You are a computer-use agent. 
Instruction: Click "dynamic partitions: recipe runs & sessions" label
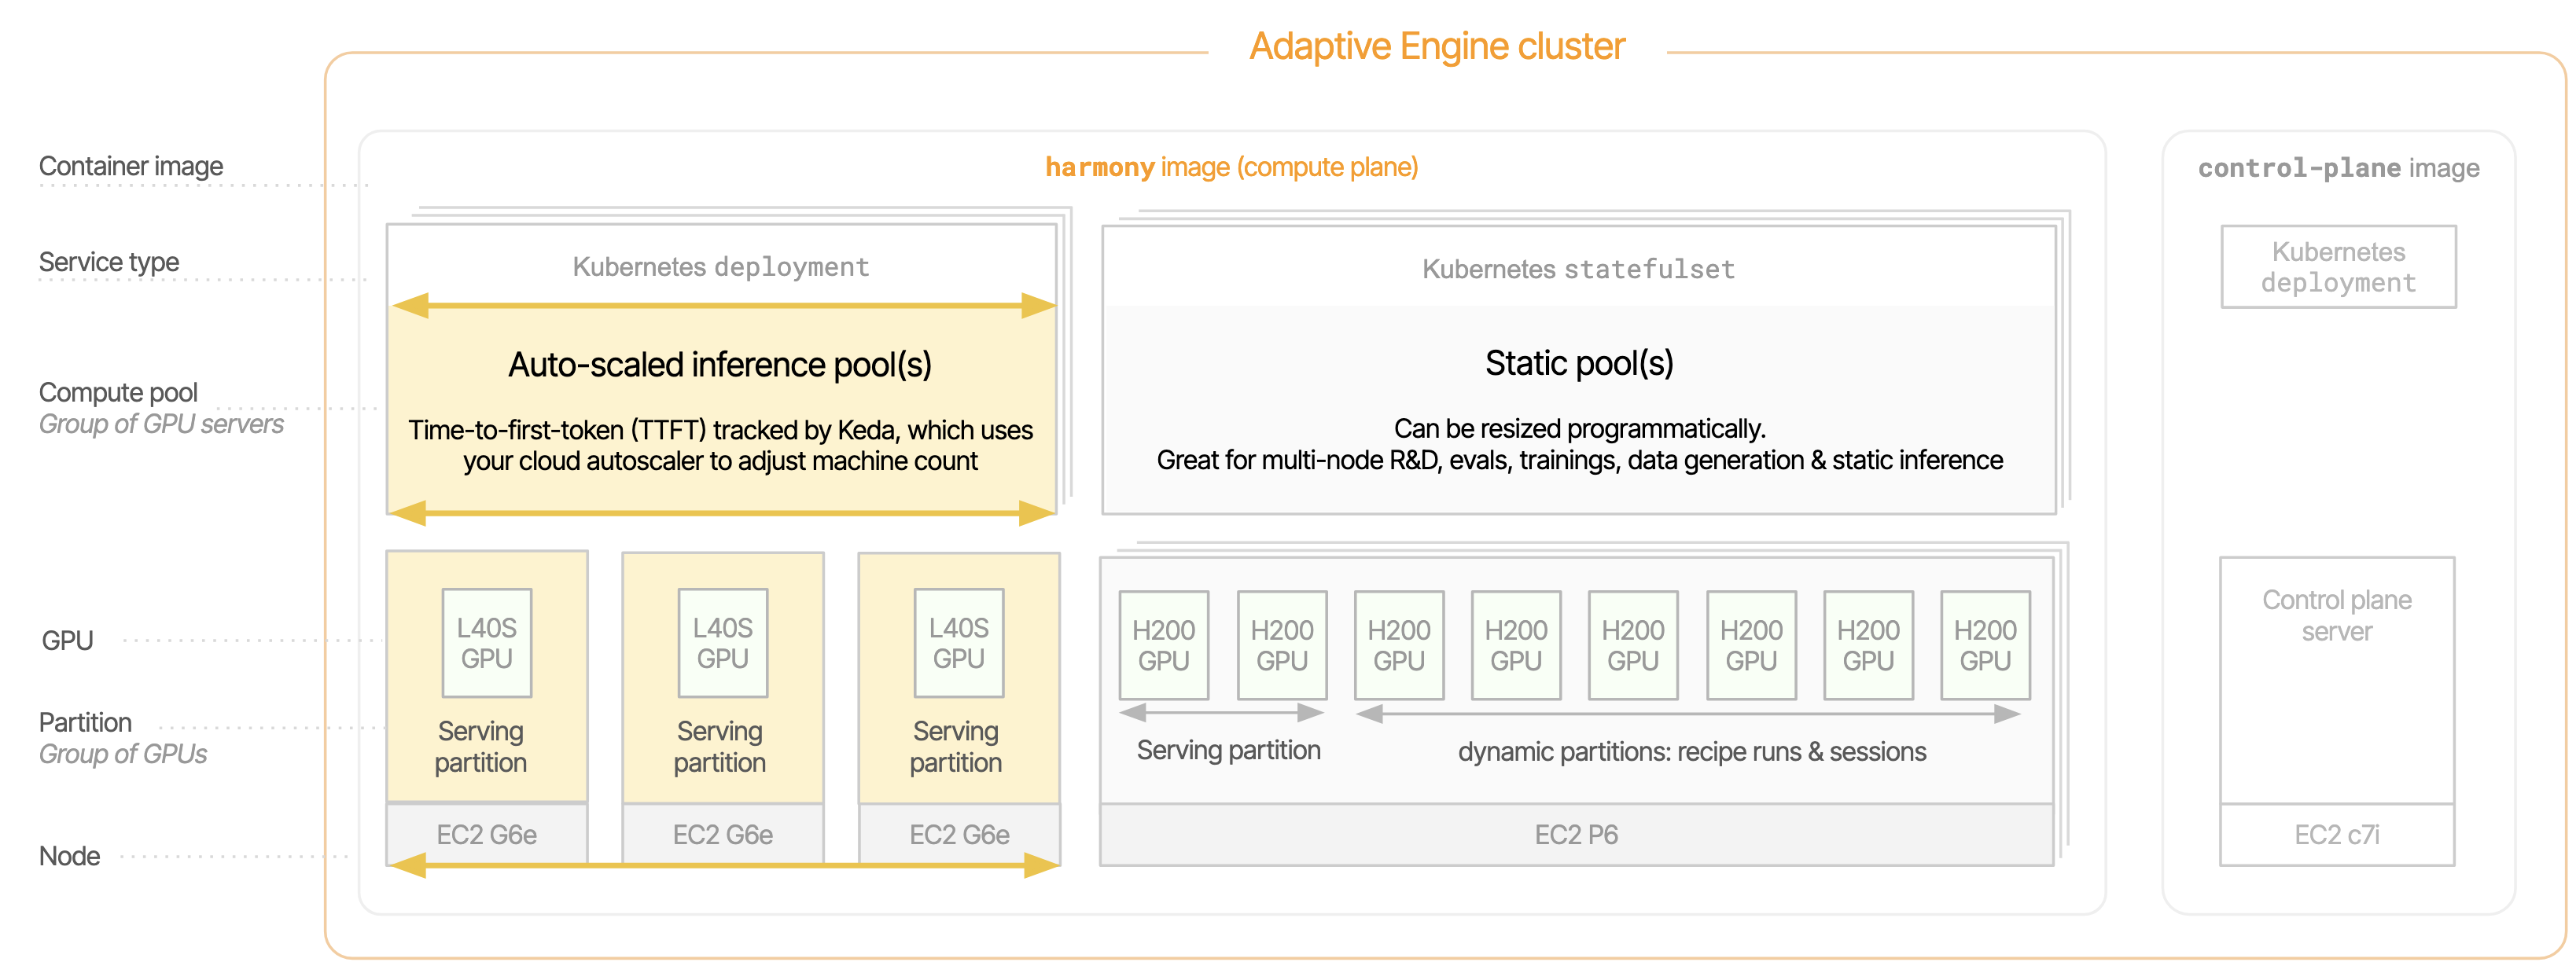[1692, 752]
